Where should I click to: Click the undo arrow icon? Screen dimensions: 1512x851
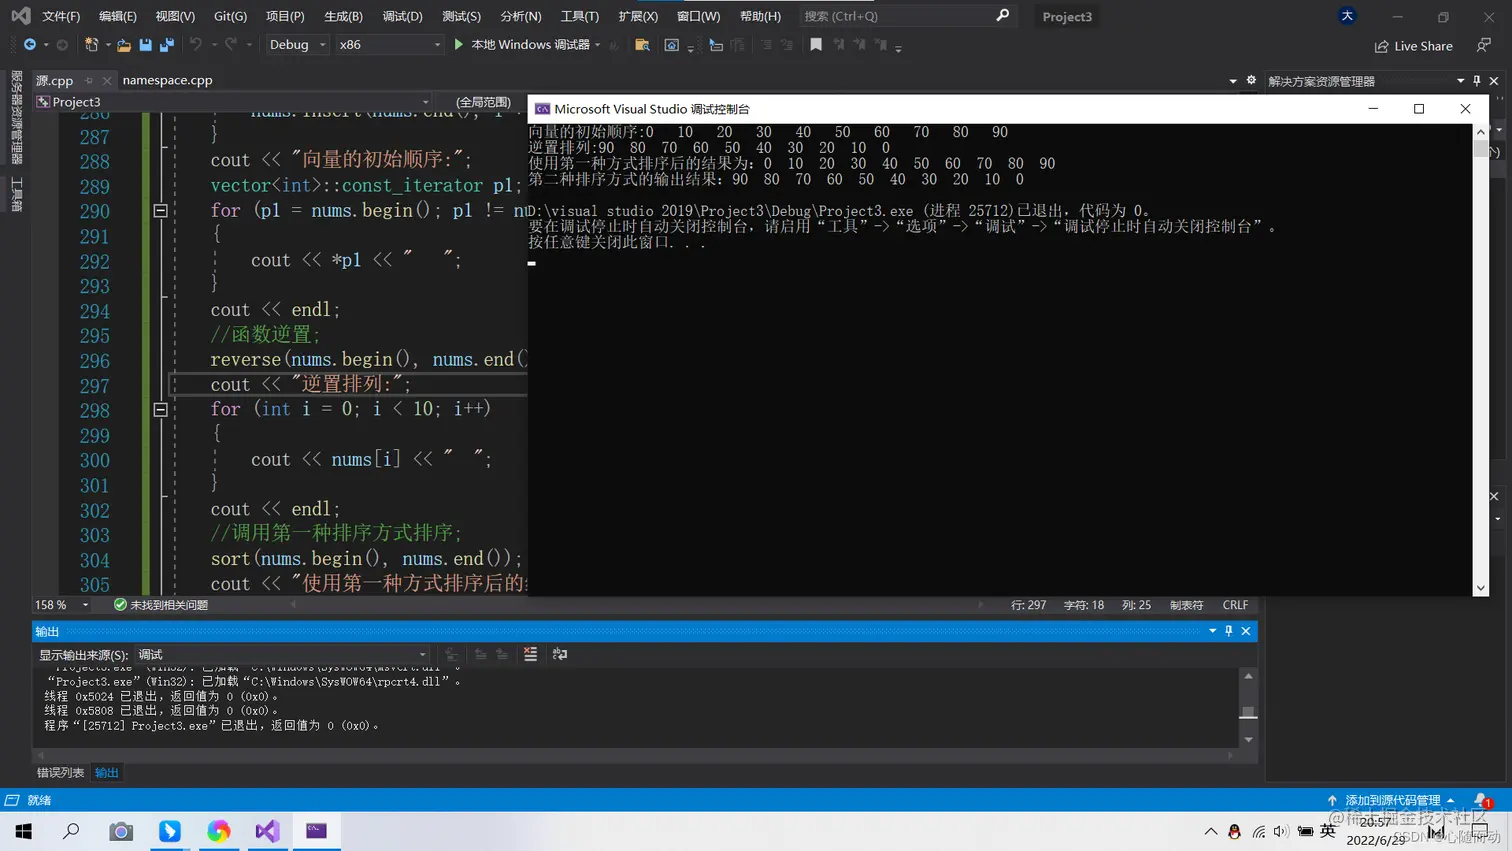click(x=196, y=45)
